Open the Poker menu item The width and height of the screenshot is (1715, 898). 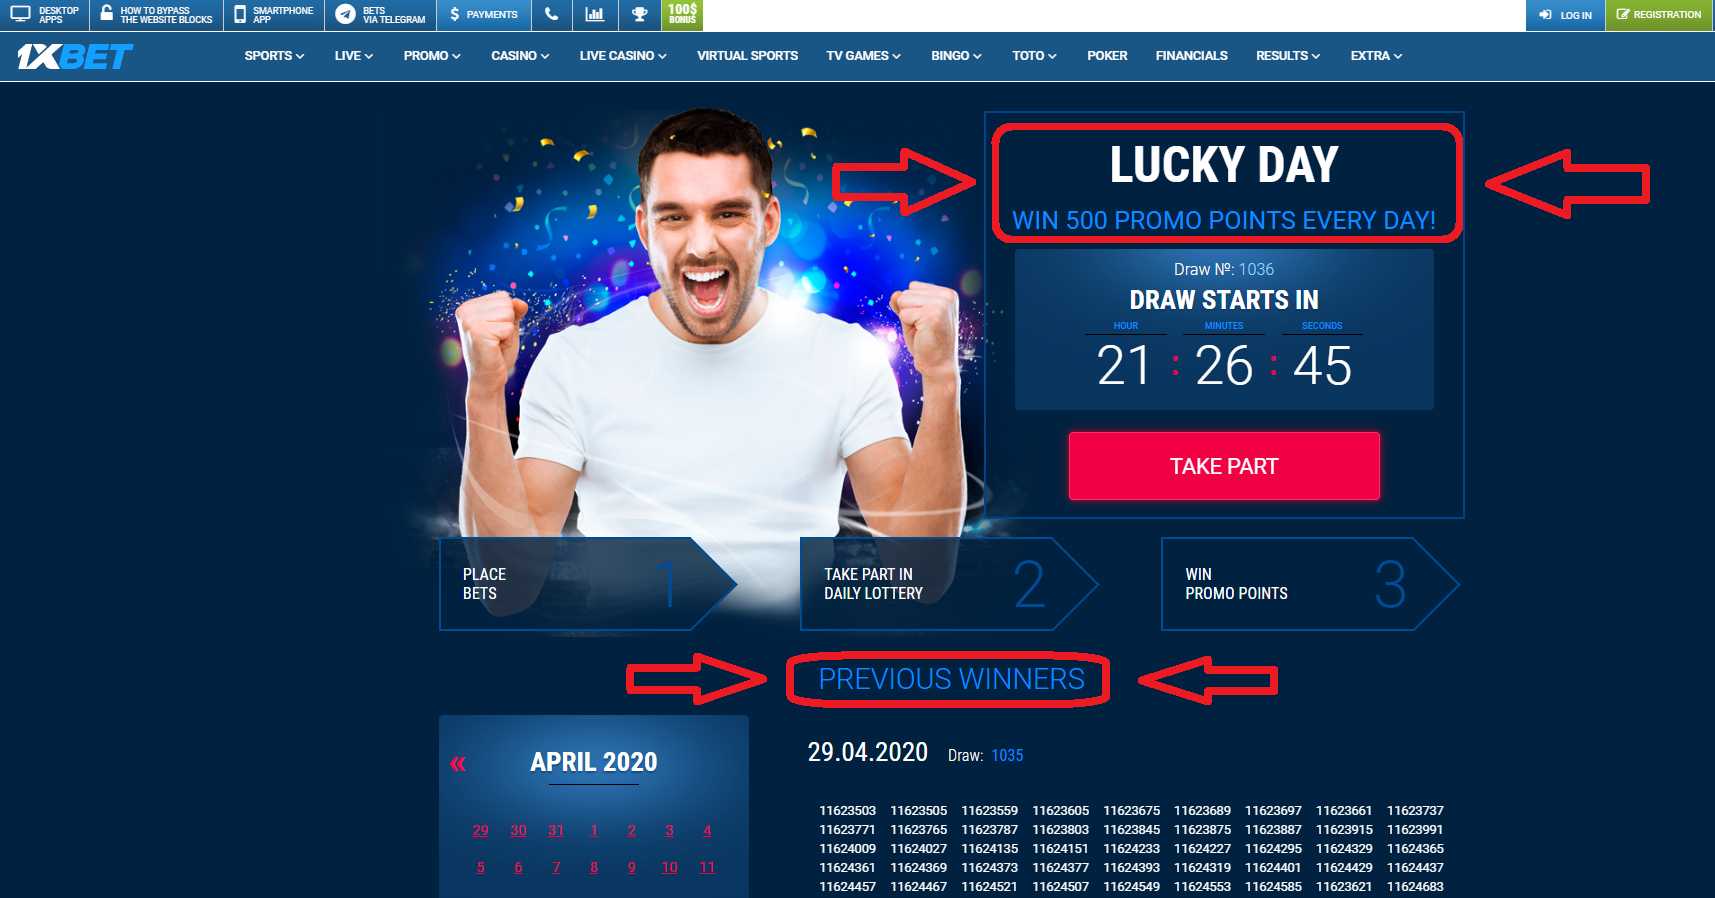[x=1107, y=56]
